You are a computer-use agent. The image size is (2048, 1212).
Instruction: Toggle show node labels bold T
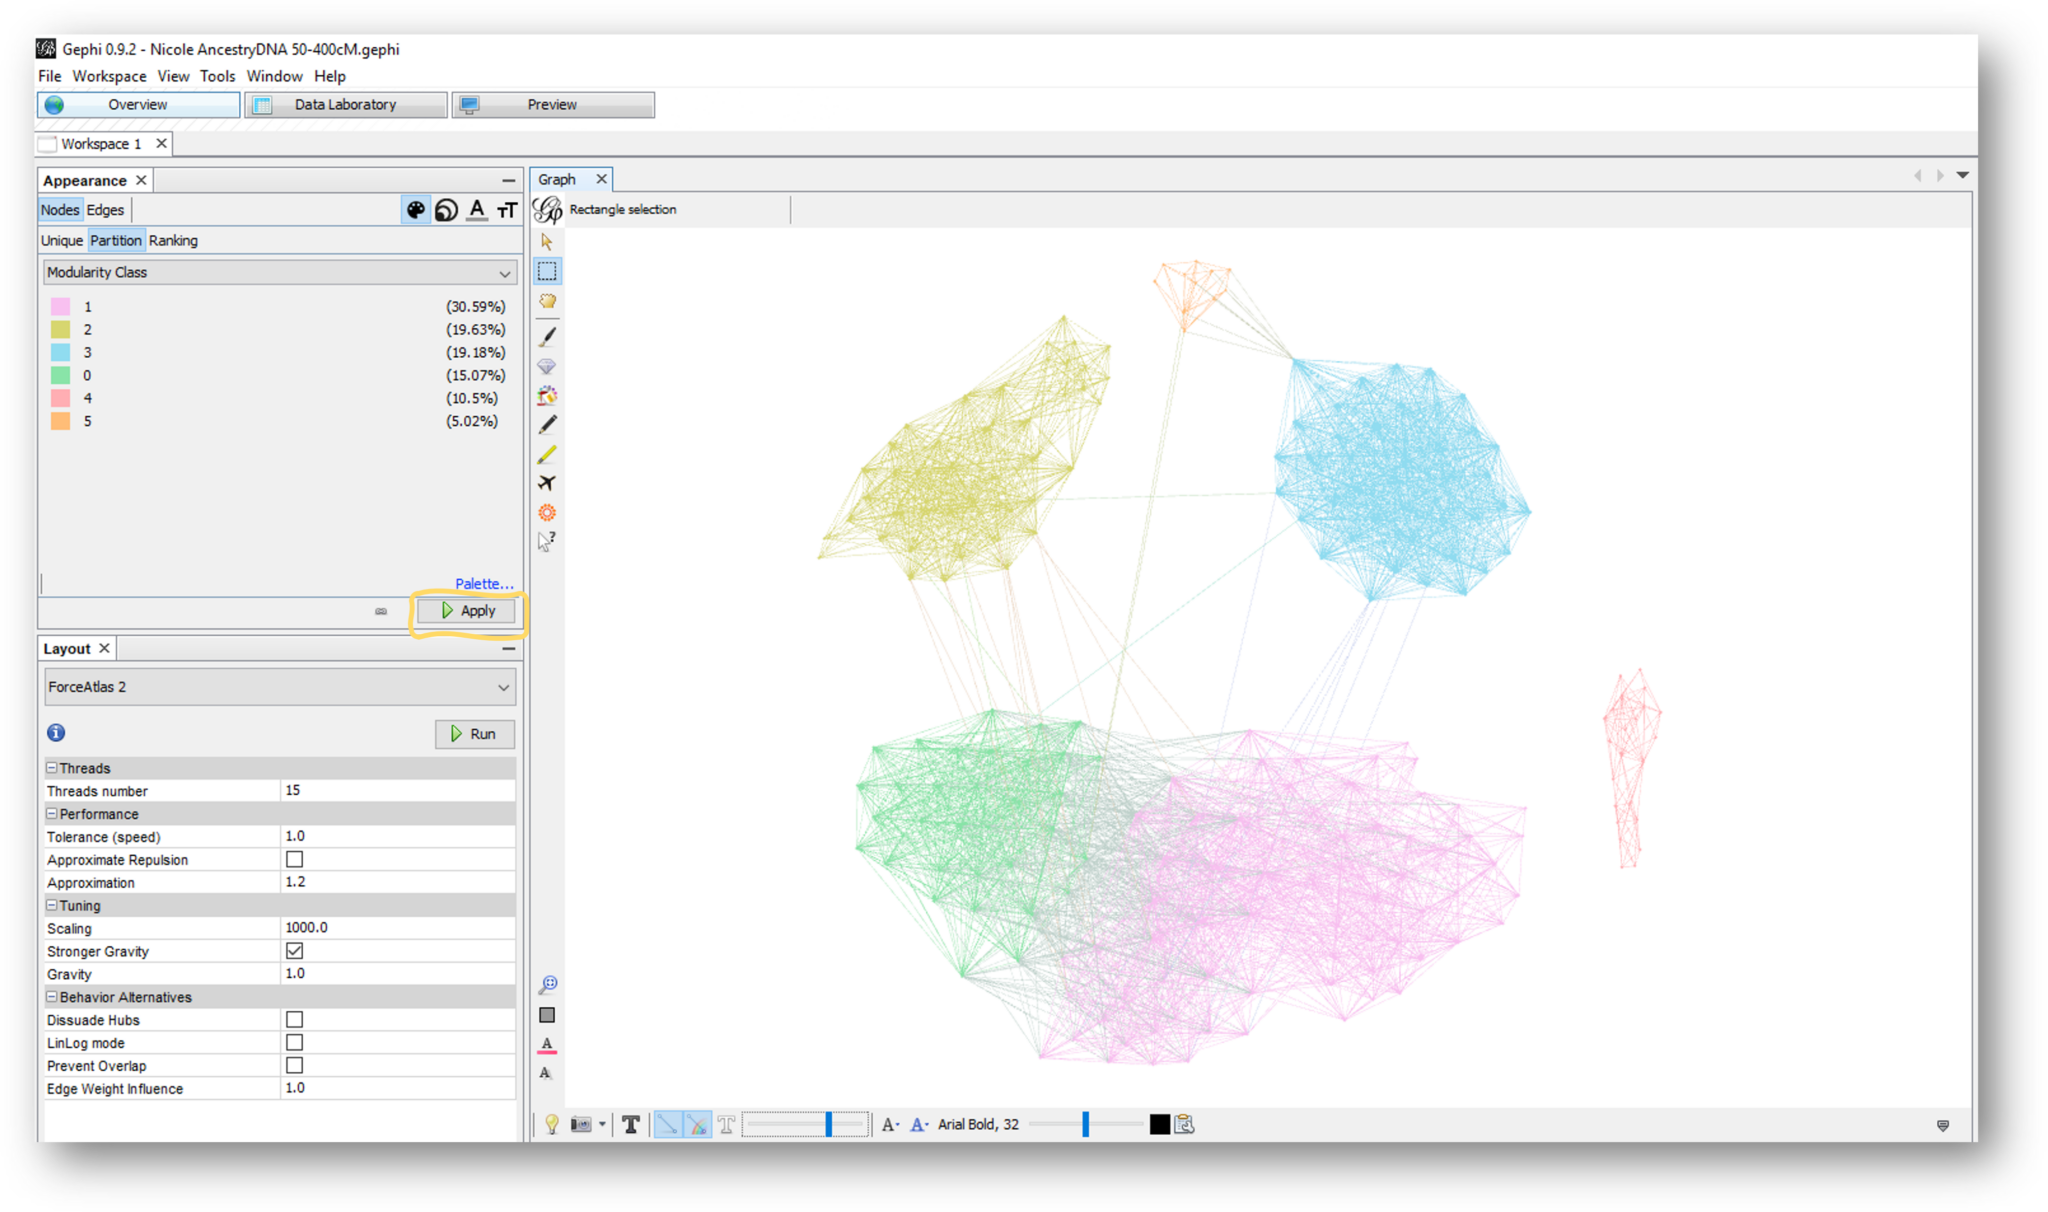(631, 1125)
